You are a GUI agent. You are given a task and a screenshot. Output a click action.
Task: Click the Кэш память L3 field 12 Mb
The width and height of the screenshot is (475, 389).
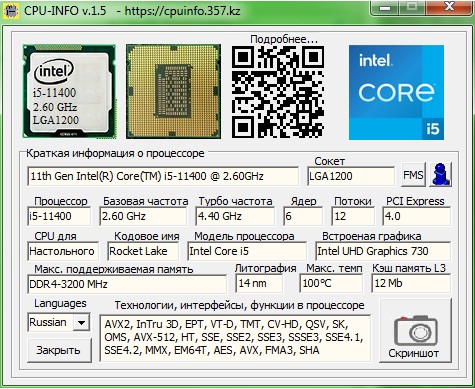click(411, 284)
